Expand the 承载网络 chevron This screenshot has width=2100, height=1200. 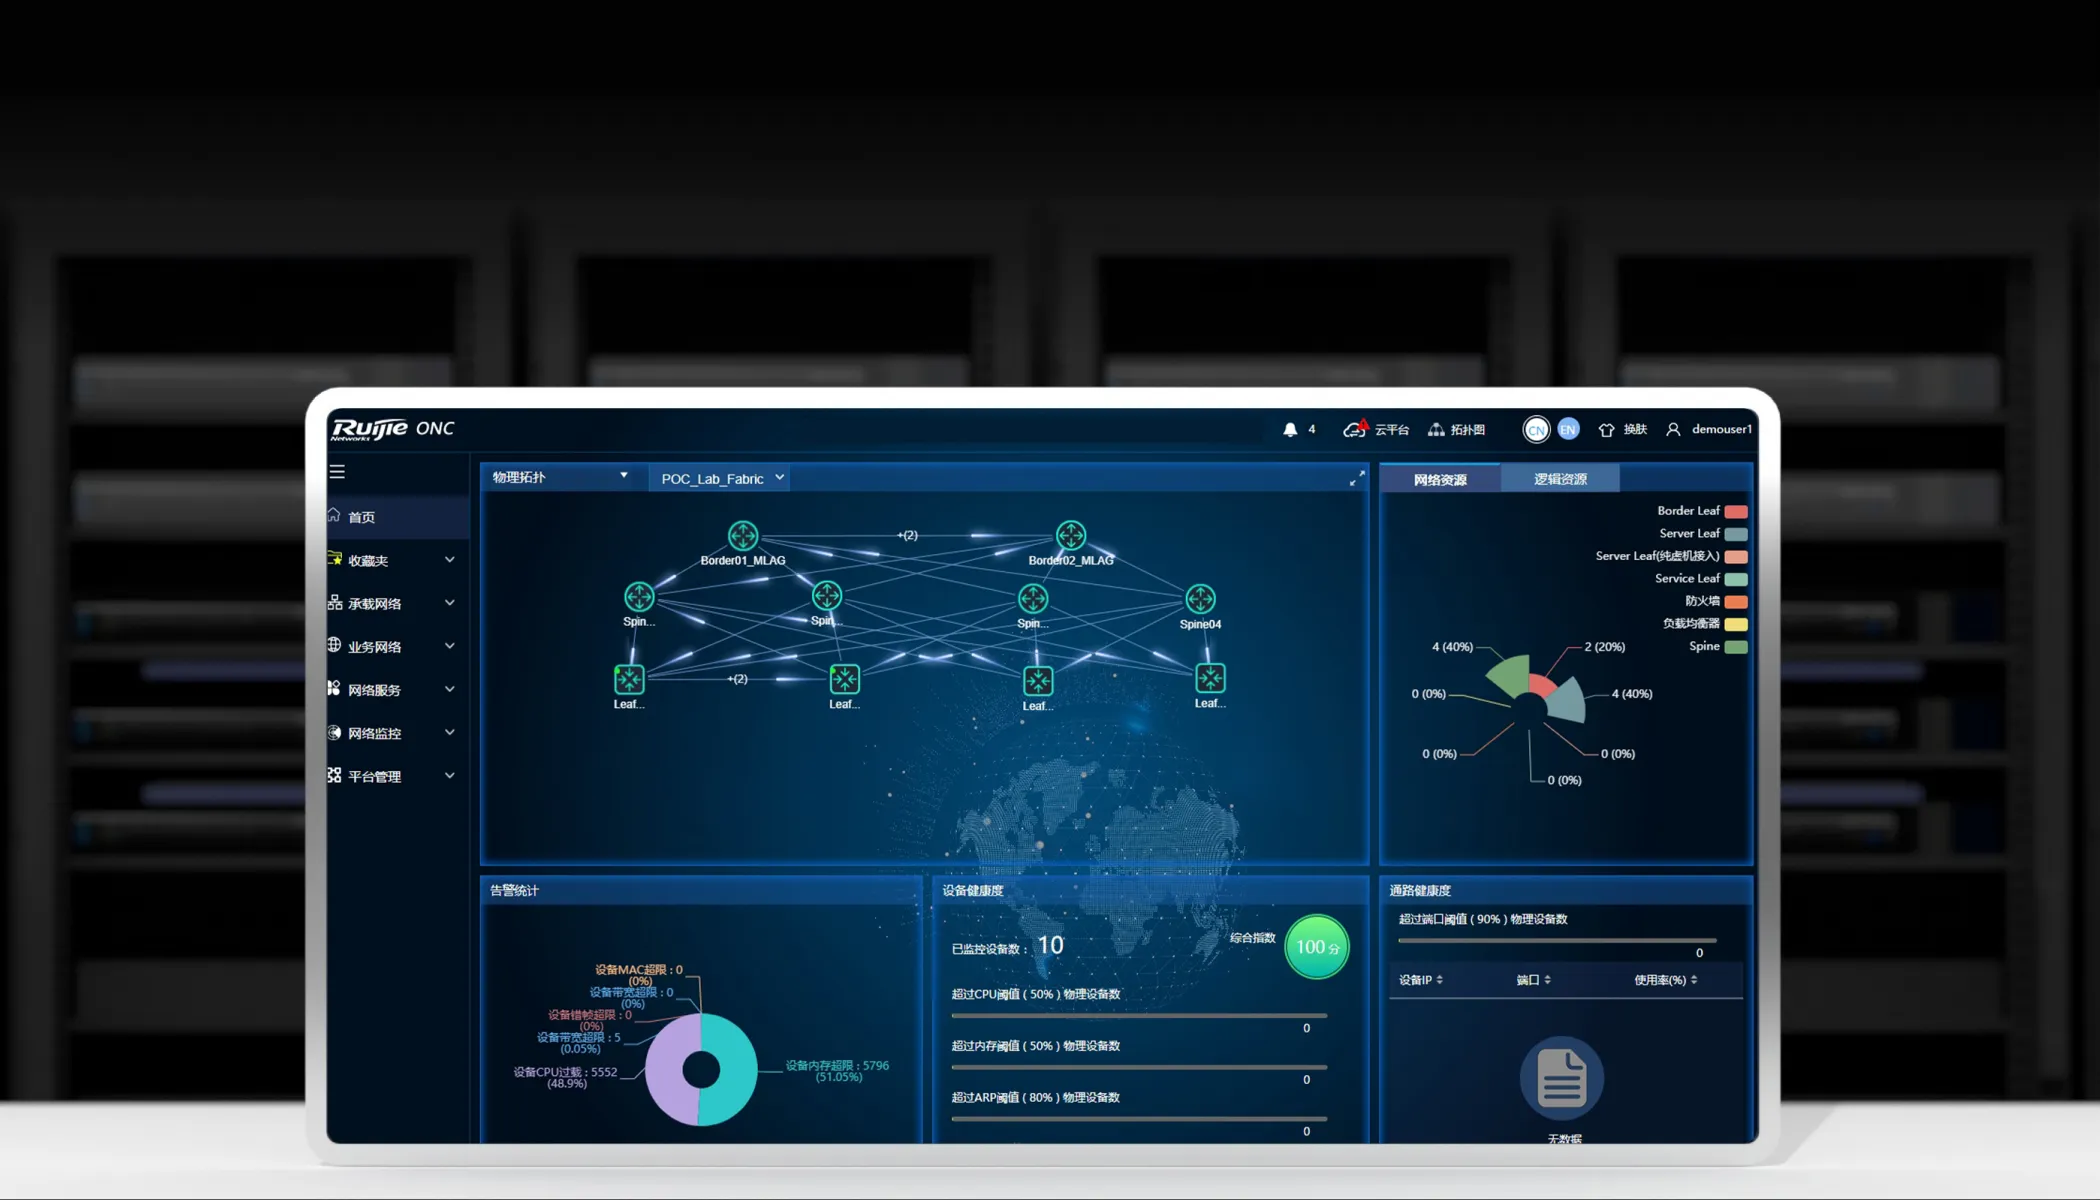coord(450,603)
